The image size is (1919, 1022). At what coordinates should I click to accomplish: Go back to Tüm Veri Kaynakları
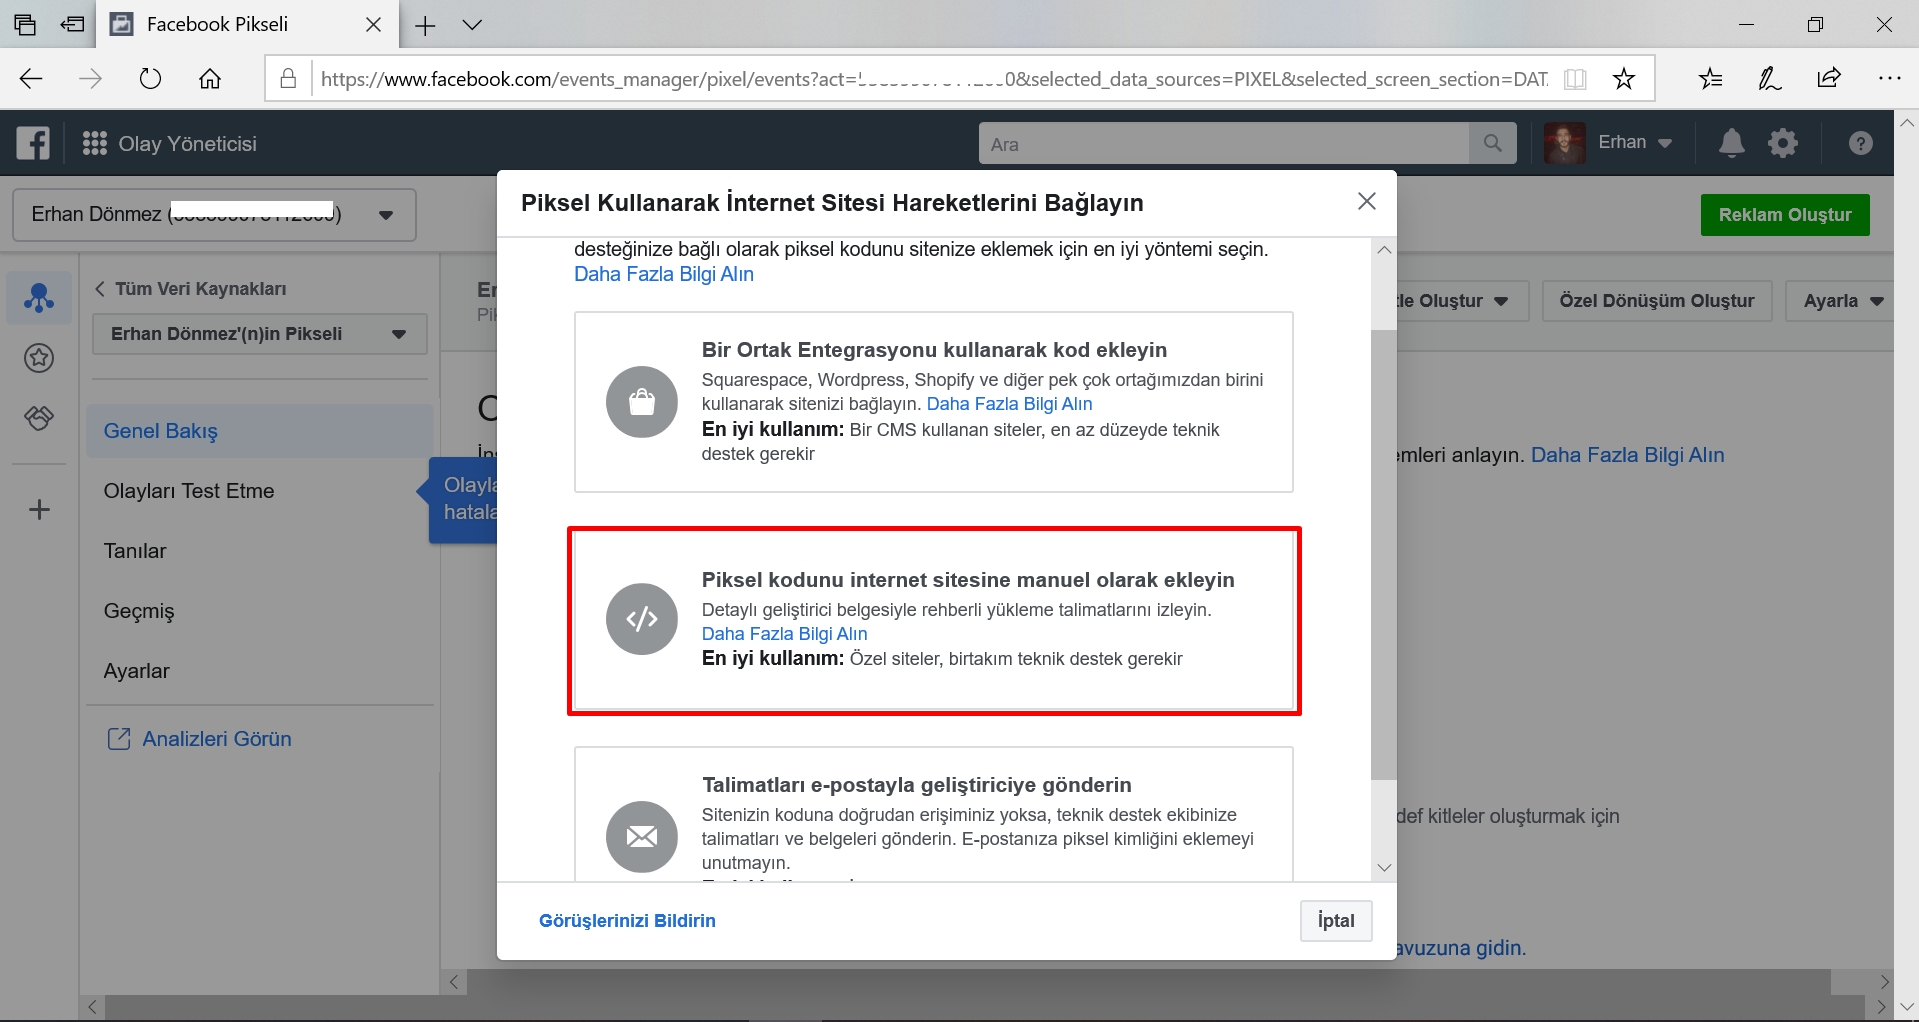[x=190, y=289]
